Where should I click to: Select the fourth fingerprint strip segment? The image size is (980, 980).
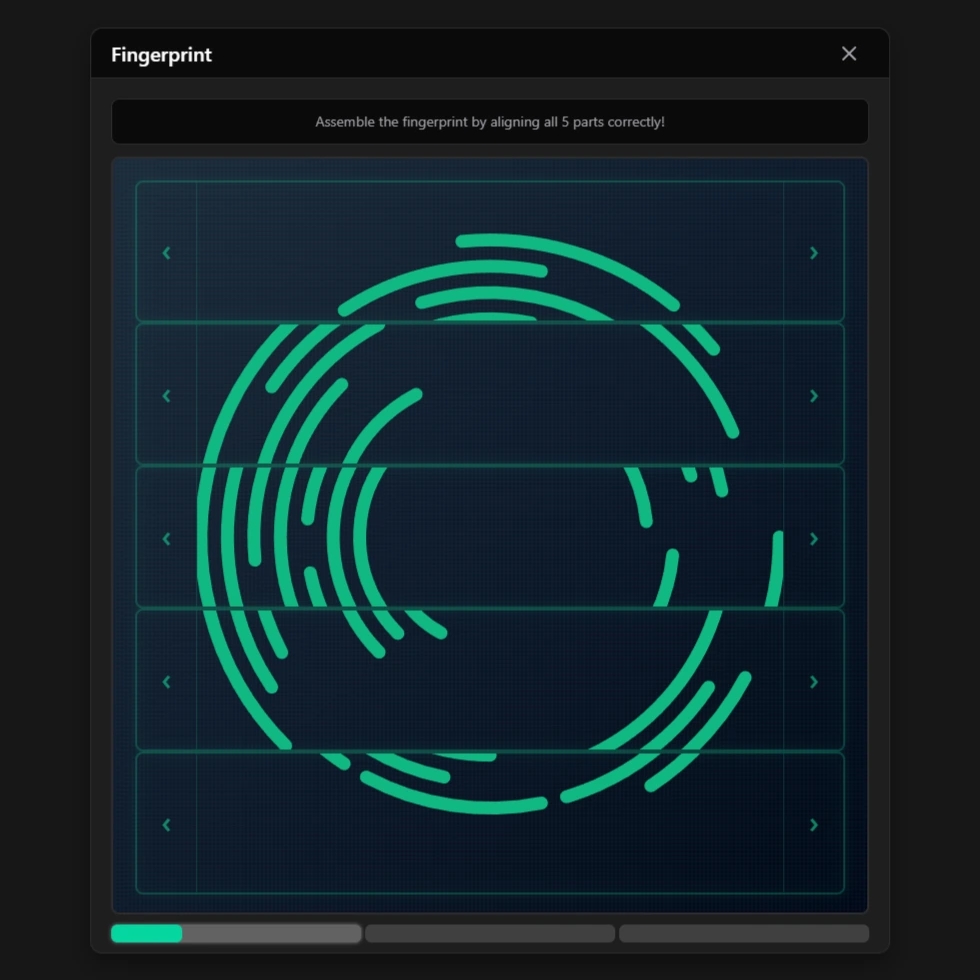(490, 680)
